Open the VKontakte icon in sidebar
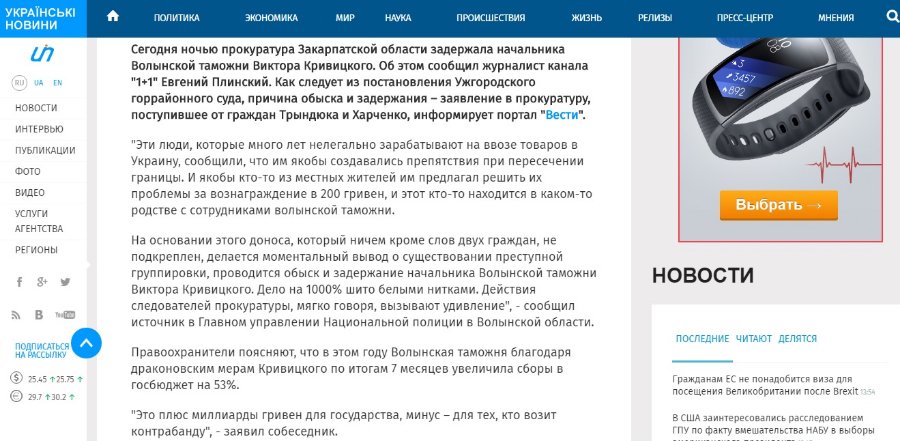Viewport: 900px width, 441px height. [39, 315]
